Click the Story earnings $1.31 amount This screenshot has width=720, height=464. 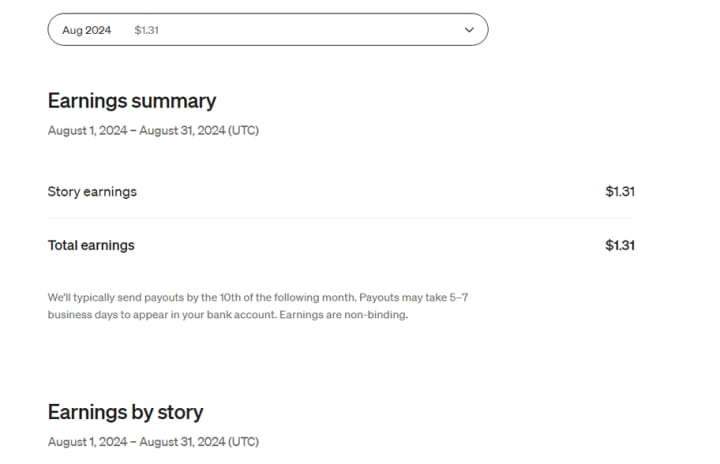click(620, 191)
